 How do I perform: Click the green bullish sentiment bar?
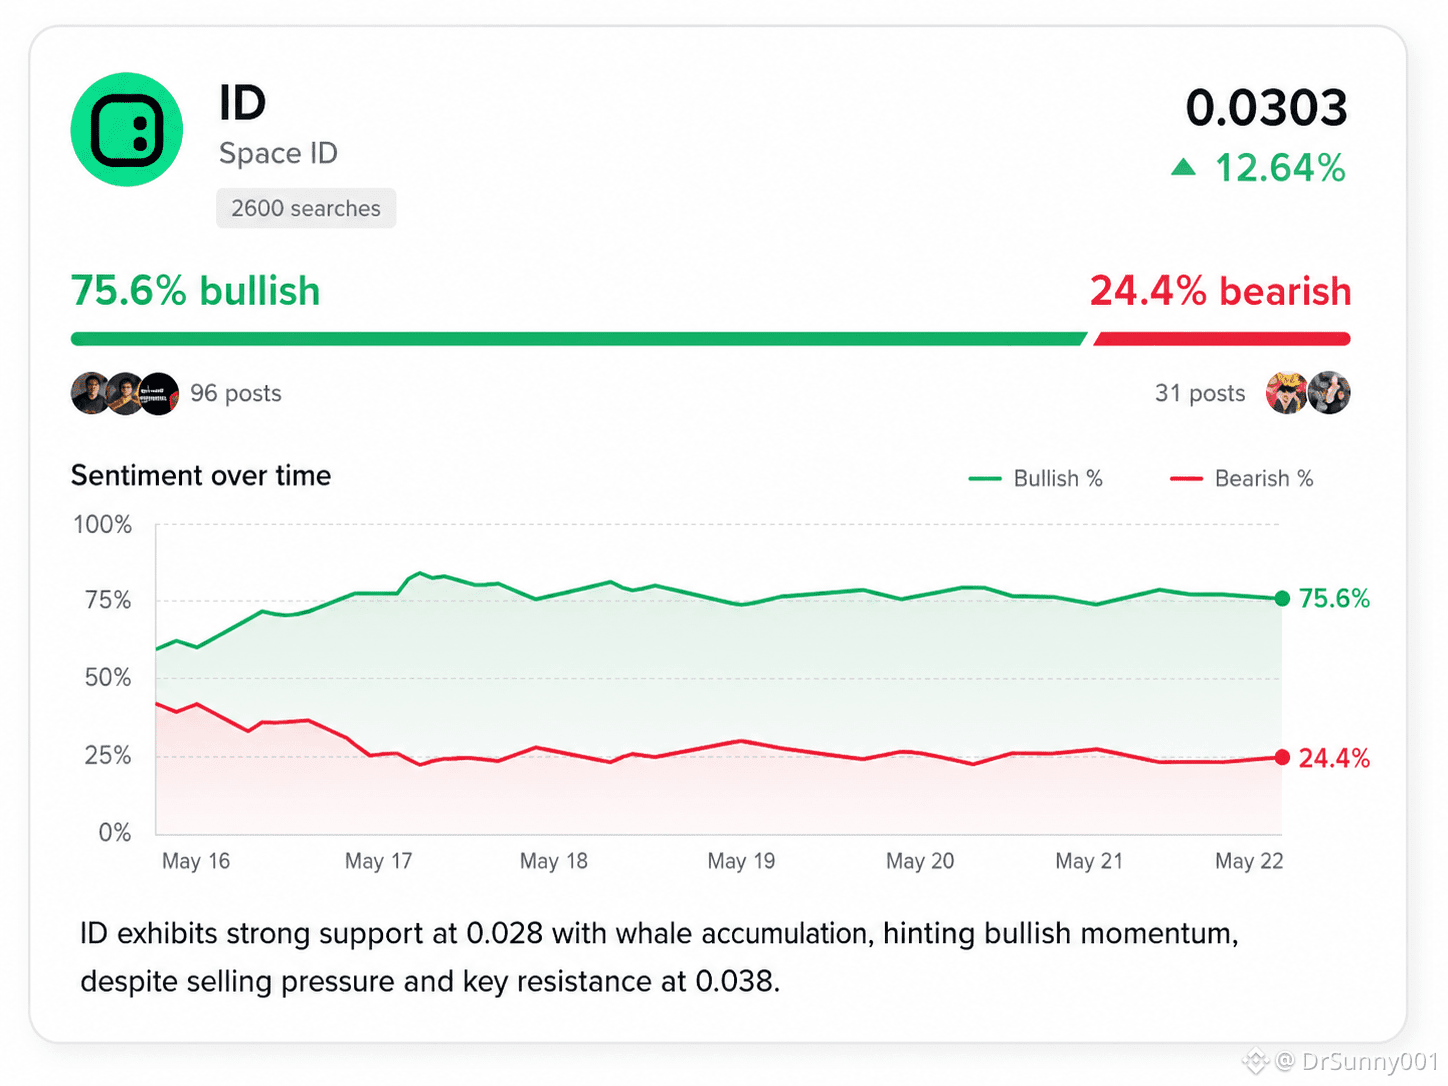click(579, 339)
